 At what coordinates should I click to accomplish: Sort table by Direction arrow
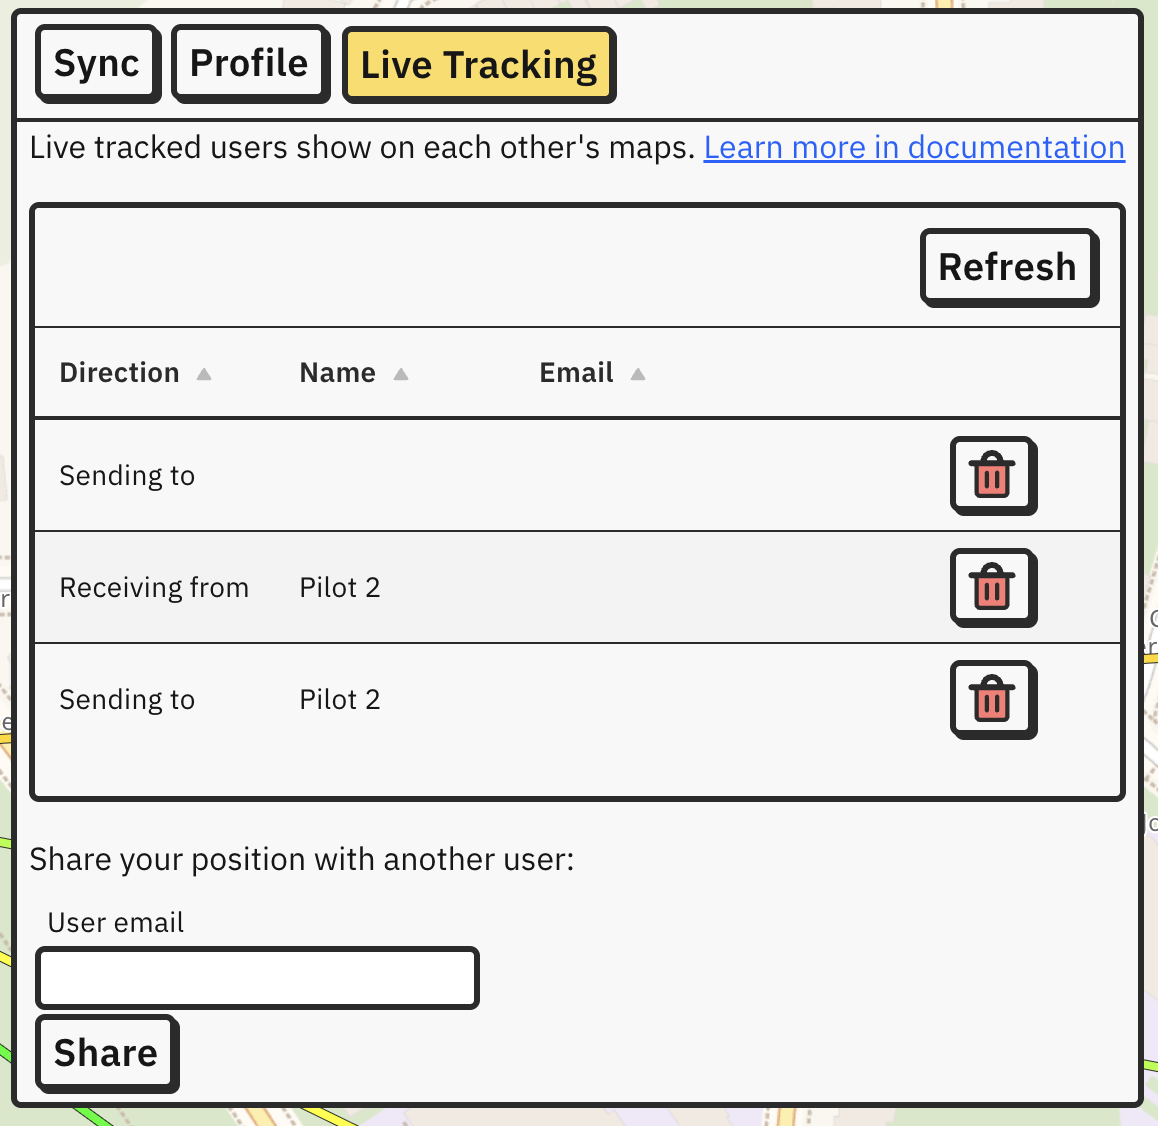204,374
